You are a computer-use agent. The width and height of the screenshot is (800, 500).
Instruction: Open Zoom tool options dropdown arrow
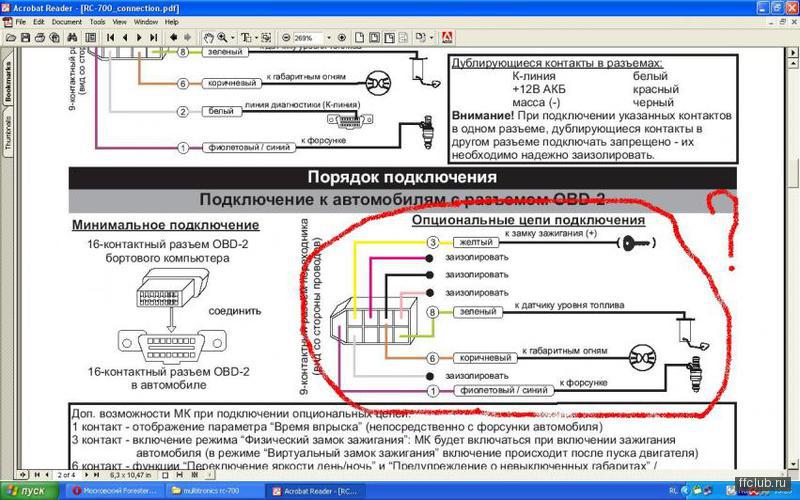coord(232,38)
